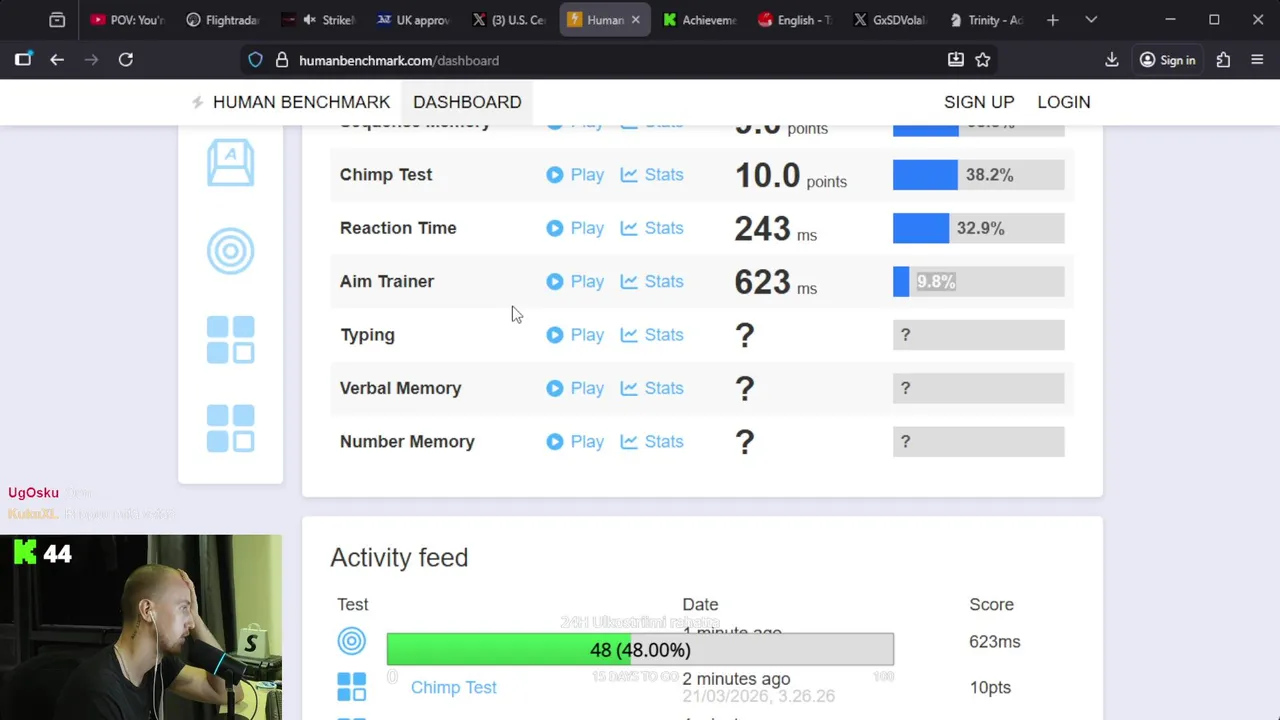Play the Chimp Test via Play link
The image size is (1280, 720).
point(575,175)
